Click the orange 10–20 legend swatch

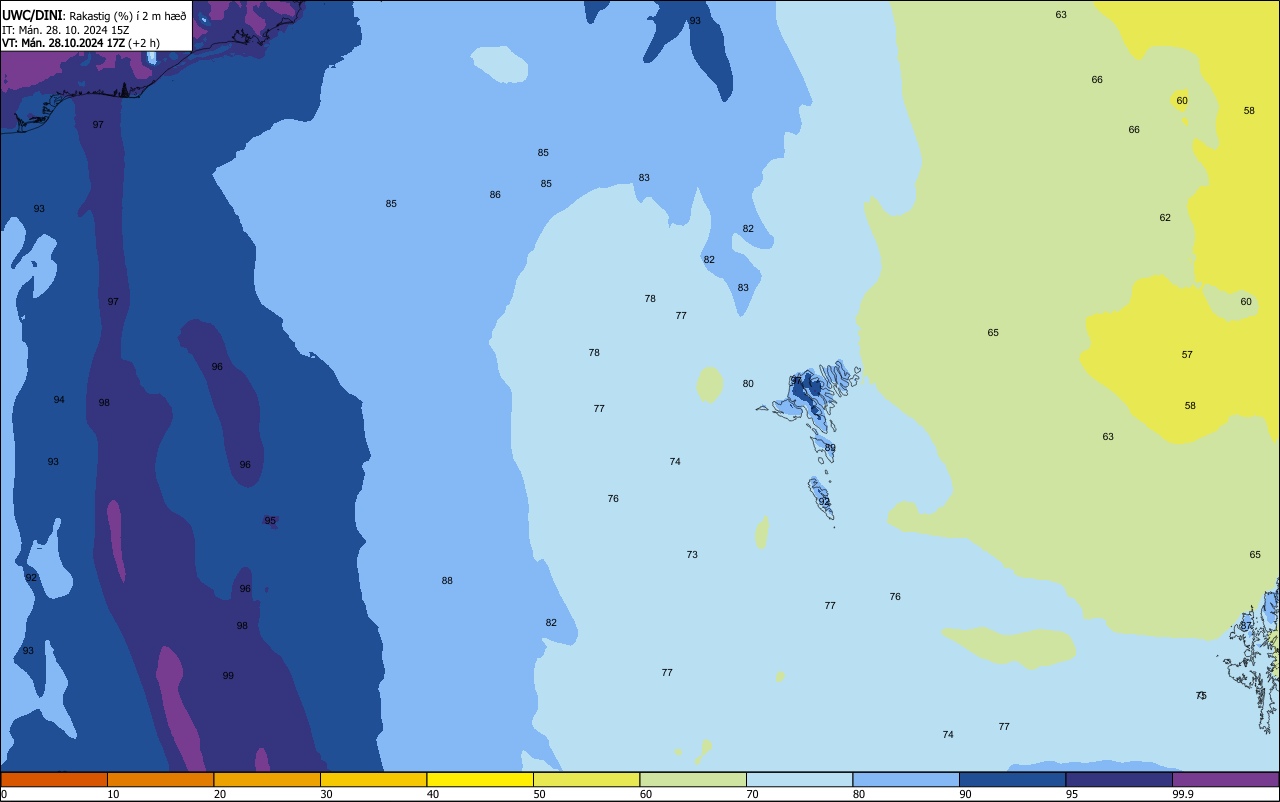(x=160, y=779)
